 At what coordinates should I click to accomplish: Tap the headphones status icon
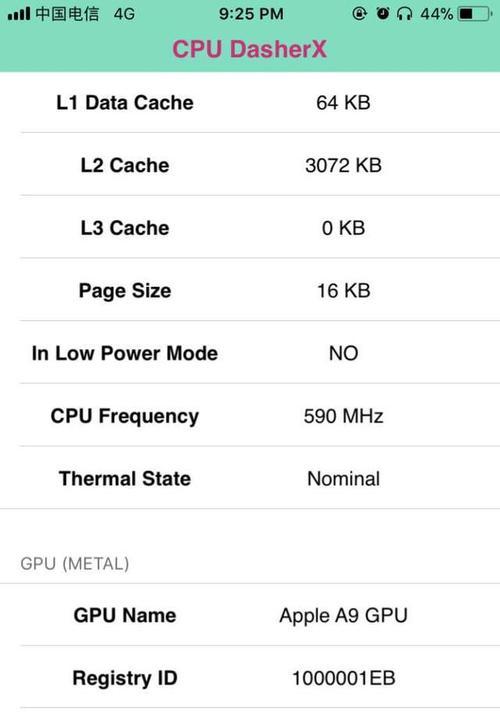(405, 14)
